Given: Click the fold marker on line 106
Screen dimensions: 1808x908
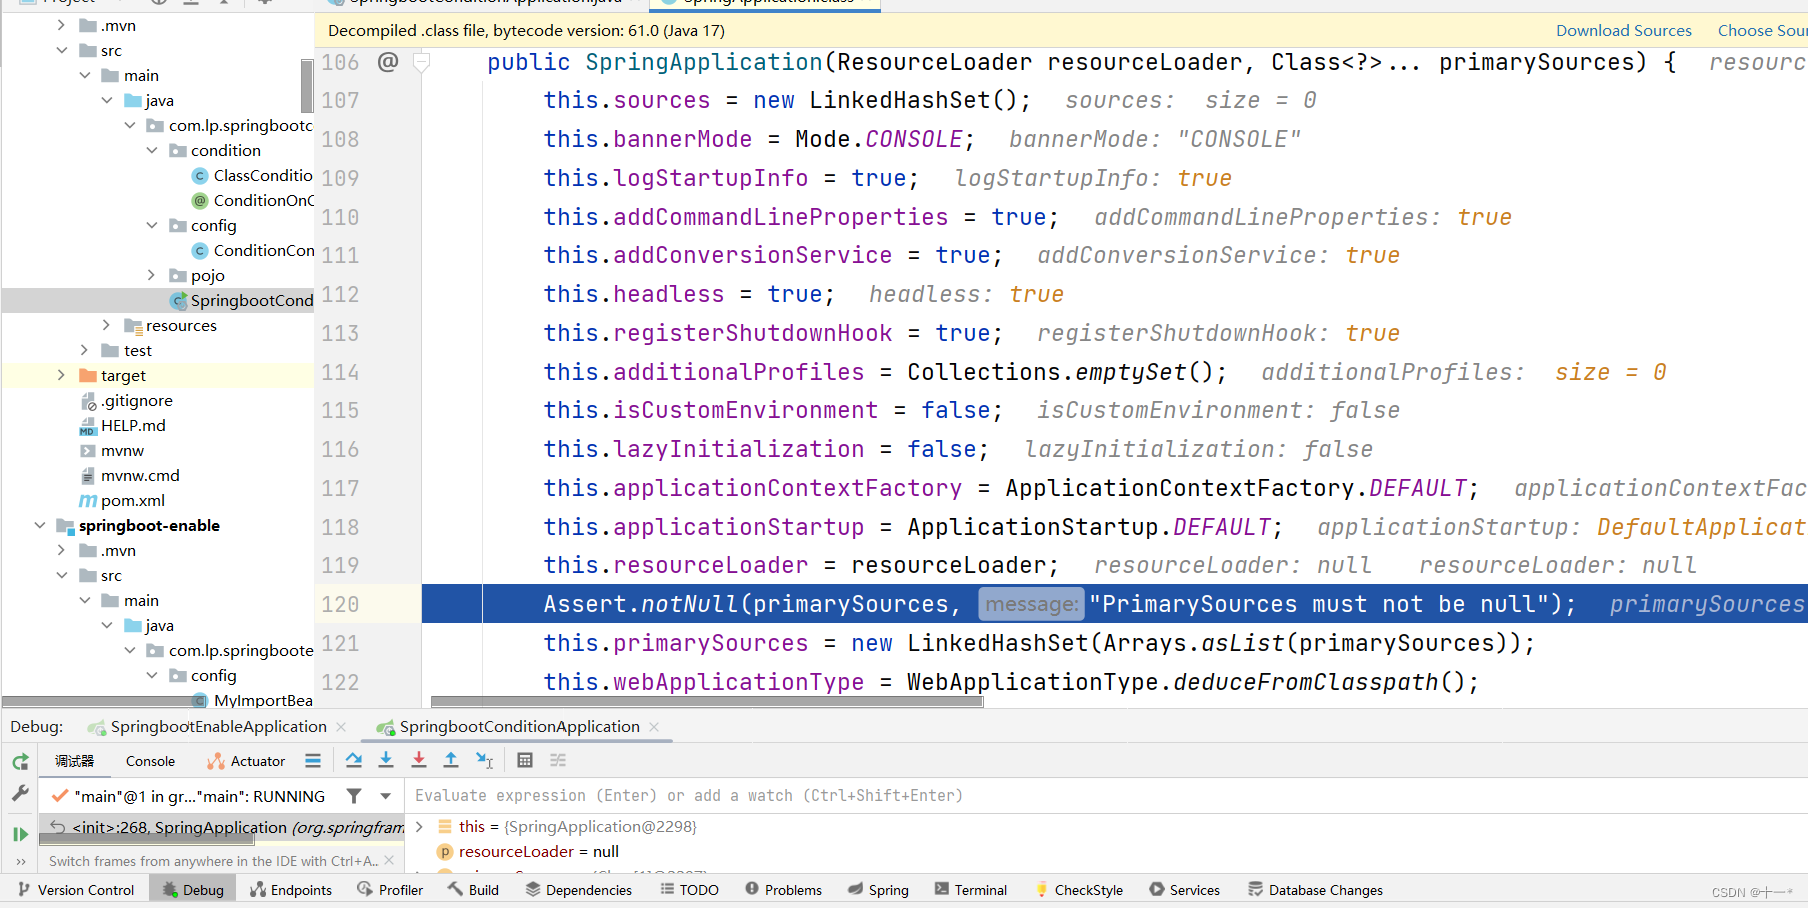Looking at the screenshot, I should pos(422,63).
